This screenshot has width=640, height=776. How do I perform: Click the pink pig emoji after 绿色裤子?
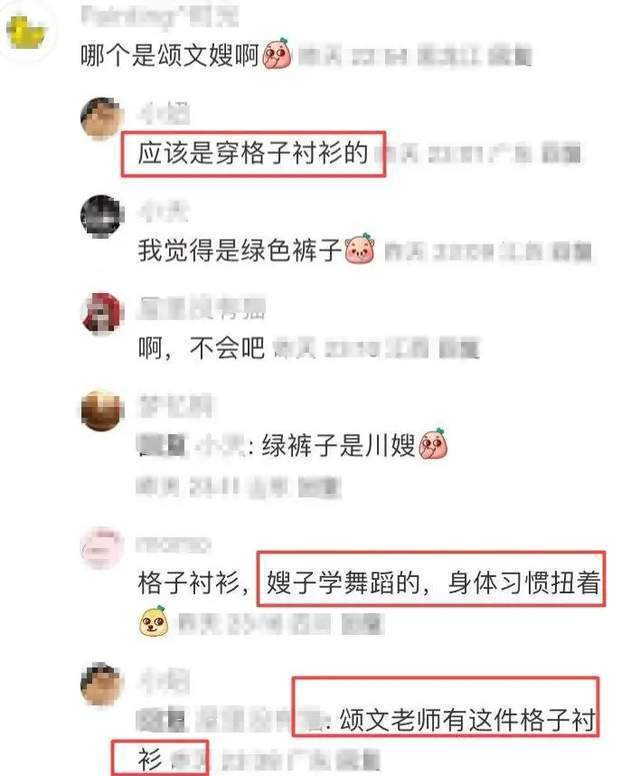click(x=359, y=249)
